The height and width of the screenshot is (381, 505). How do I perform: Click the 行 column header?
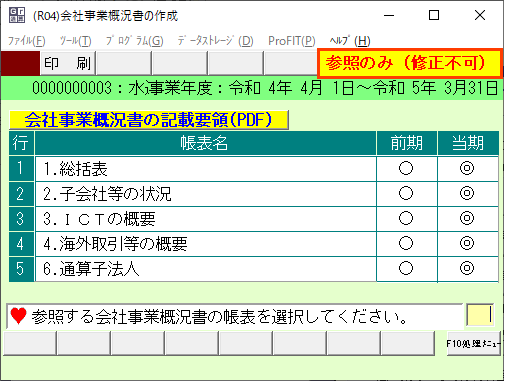click(x=21, y=143)
